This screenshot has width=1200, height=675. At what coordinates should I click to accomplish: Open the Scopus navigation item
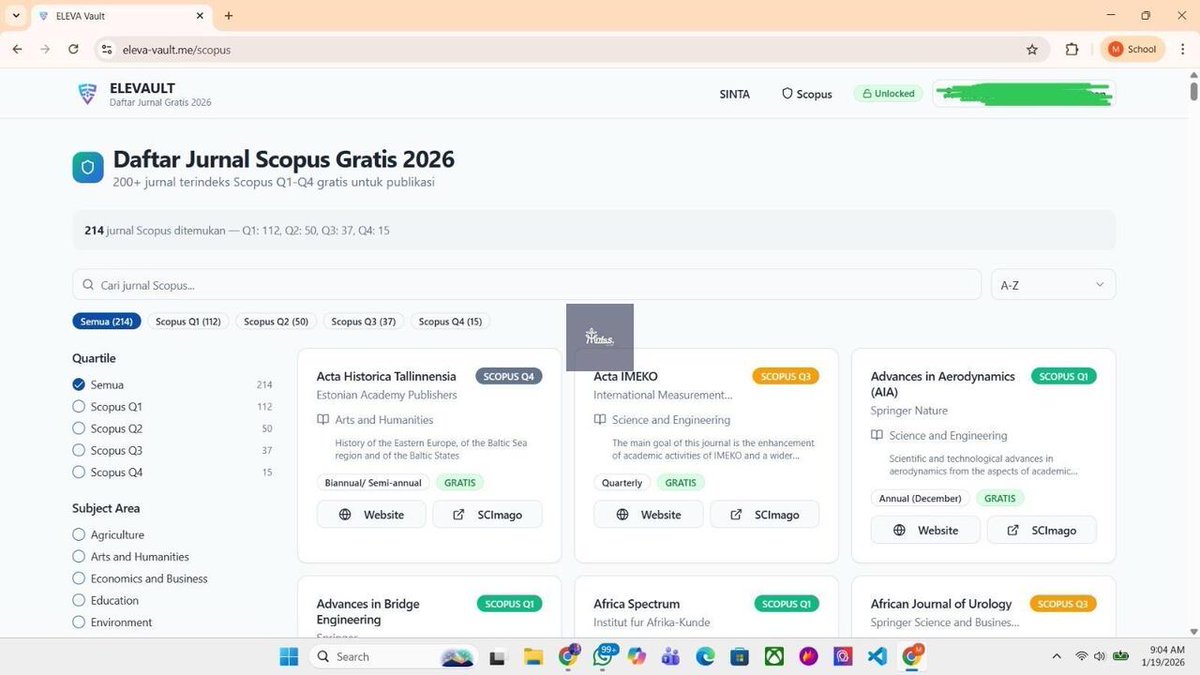pos(807,94)
